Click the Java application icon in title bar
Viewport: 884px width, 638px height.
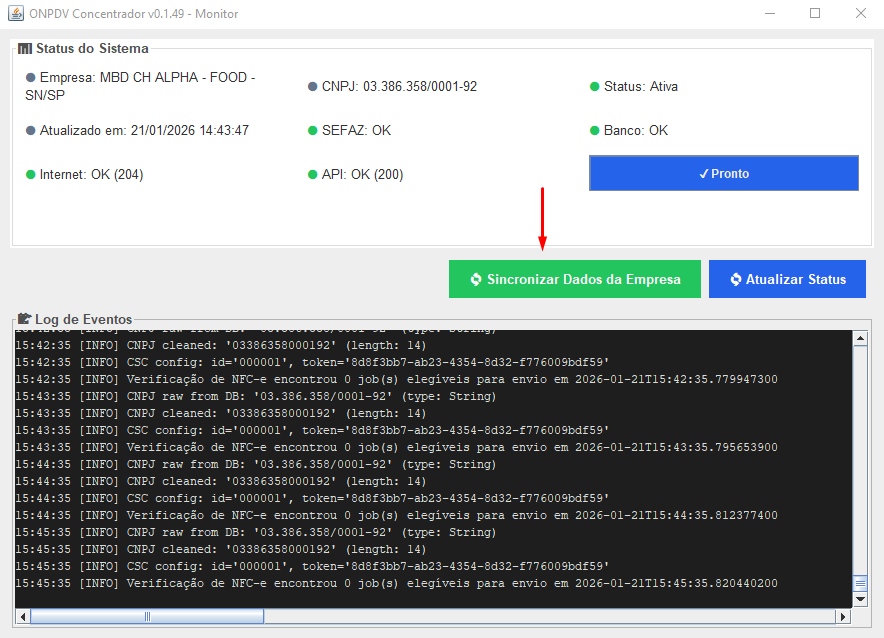[x=15, y=14]
